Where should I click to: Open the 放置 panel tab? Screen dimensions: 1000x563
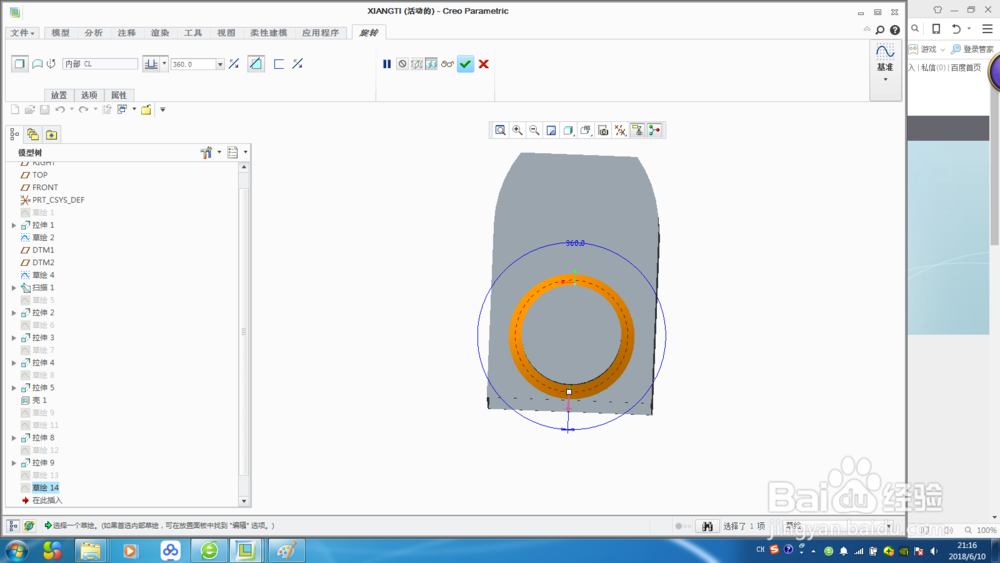[59, 95]
